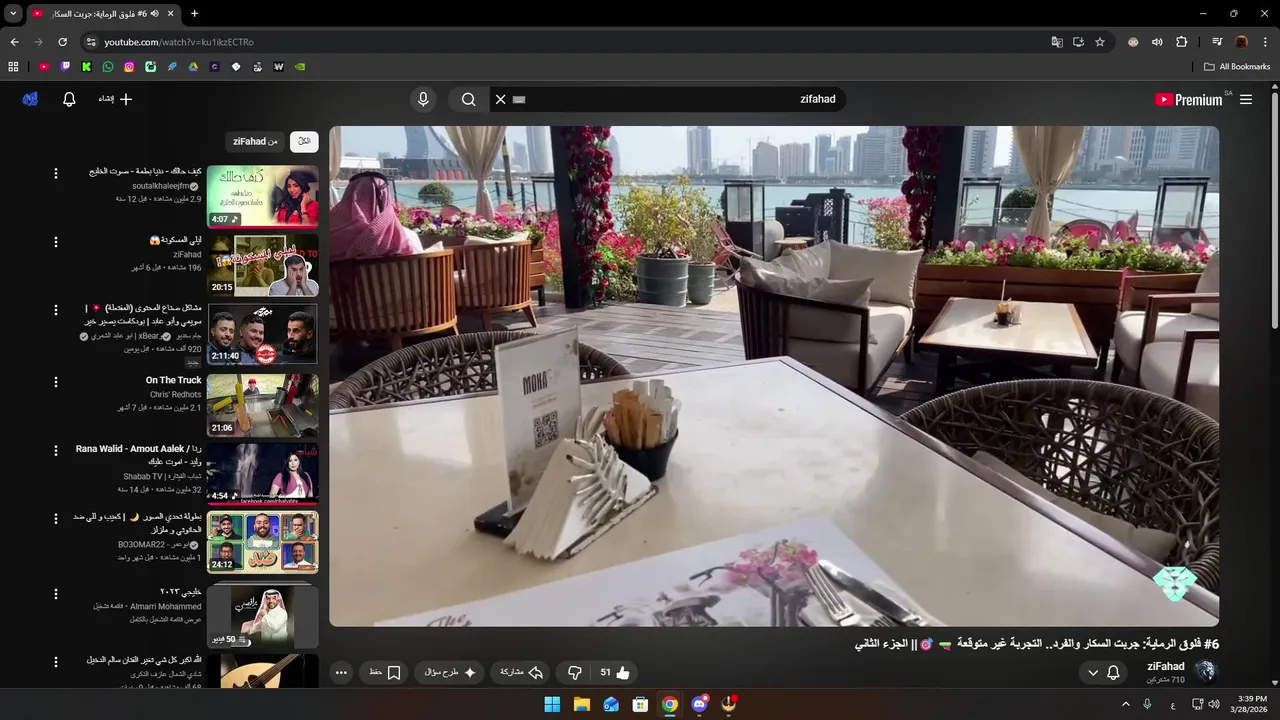Image resolution: width=1280 pixels, height=720 pixels.
Task: Open All Bookmarks folder
Action: click(x=1237, y=67)
